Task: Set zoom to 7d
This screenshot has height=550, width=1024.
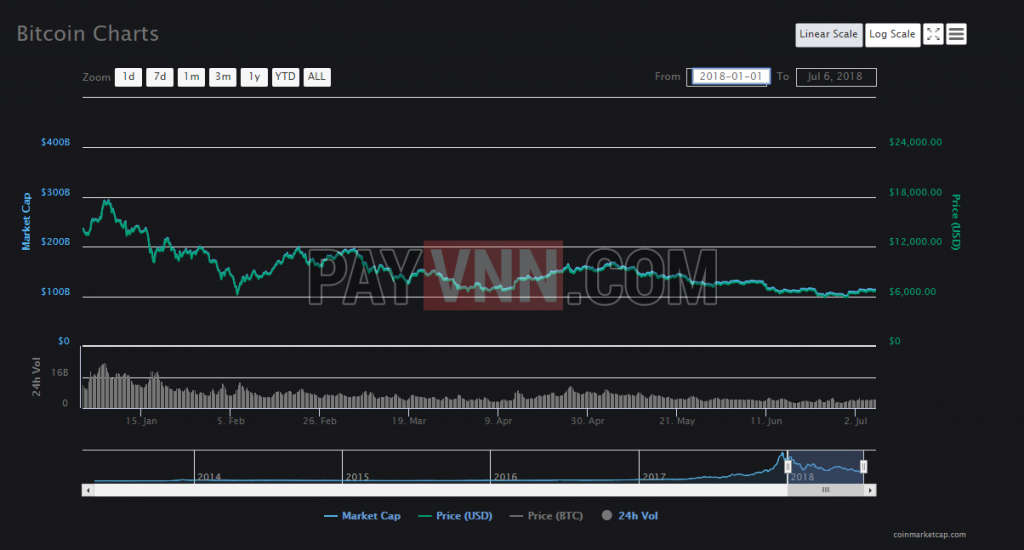Action: coord(160,77)
